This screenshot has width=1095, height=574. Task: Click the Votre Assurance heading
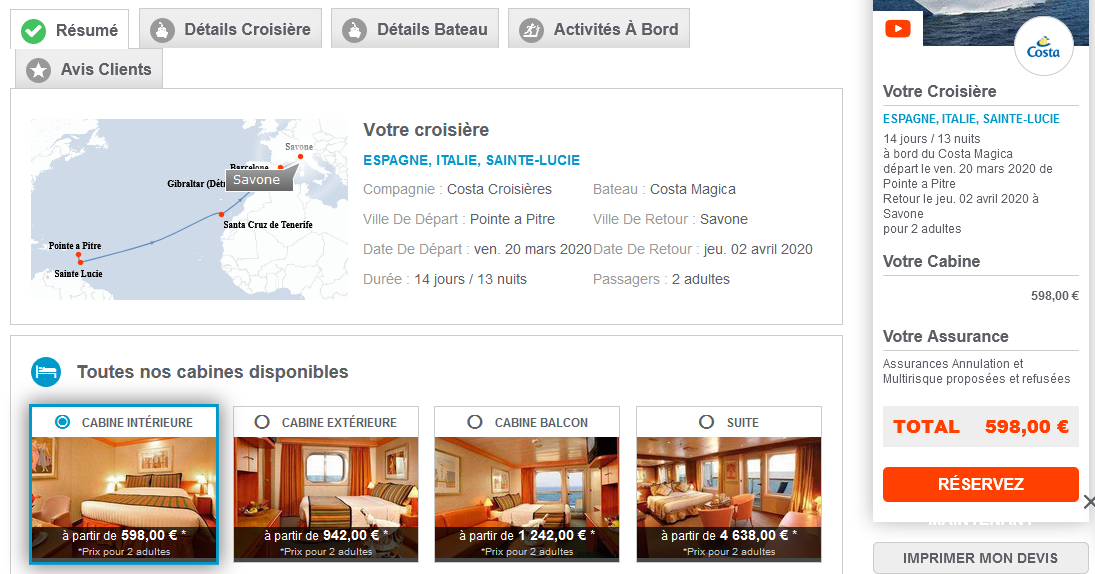pyautogui.click(x=946, y=337)
